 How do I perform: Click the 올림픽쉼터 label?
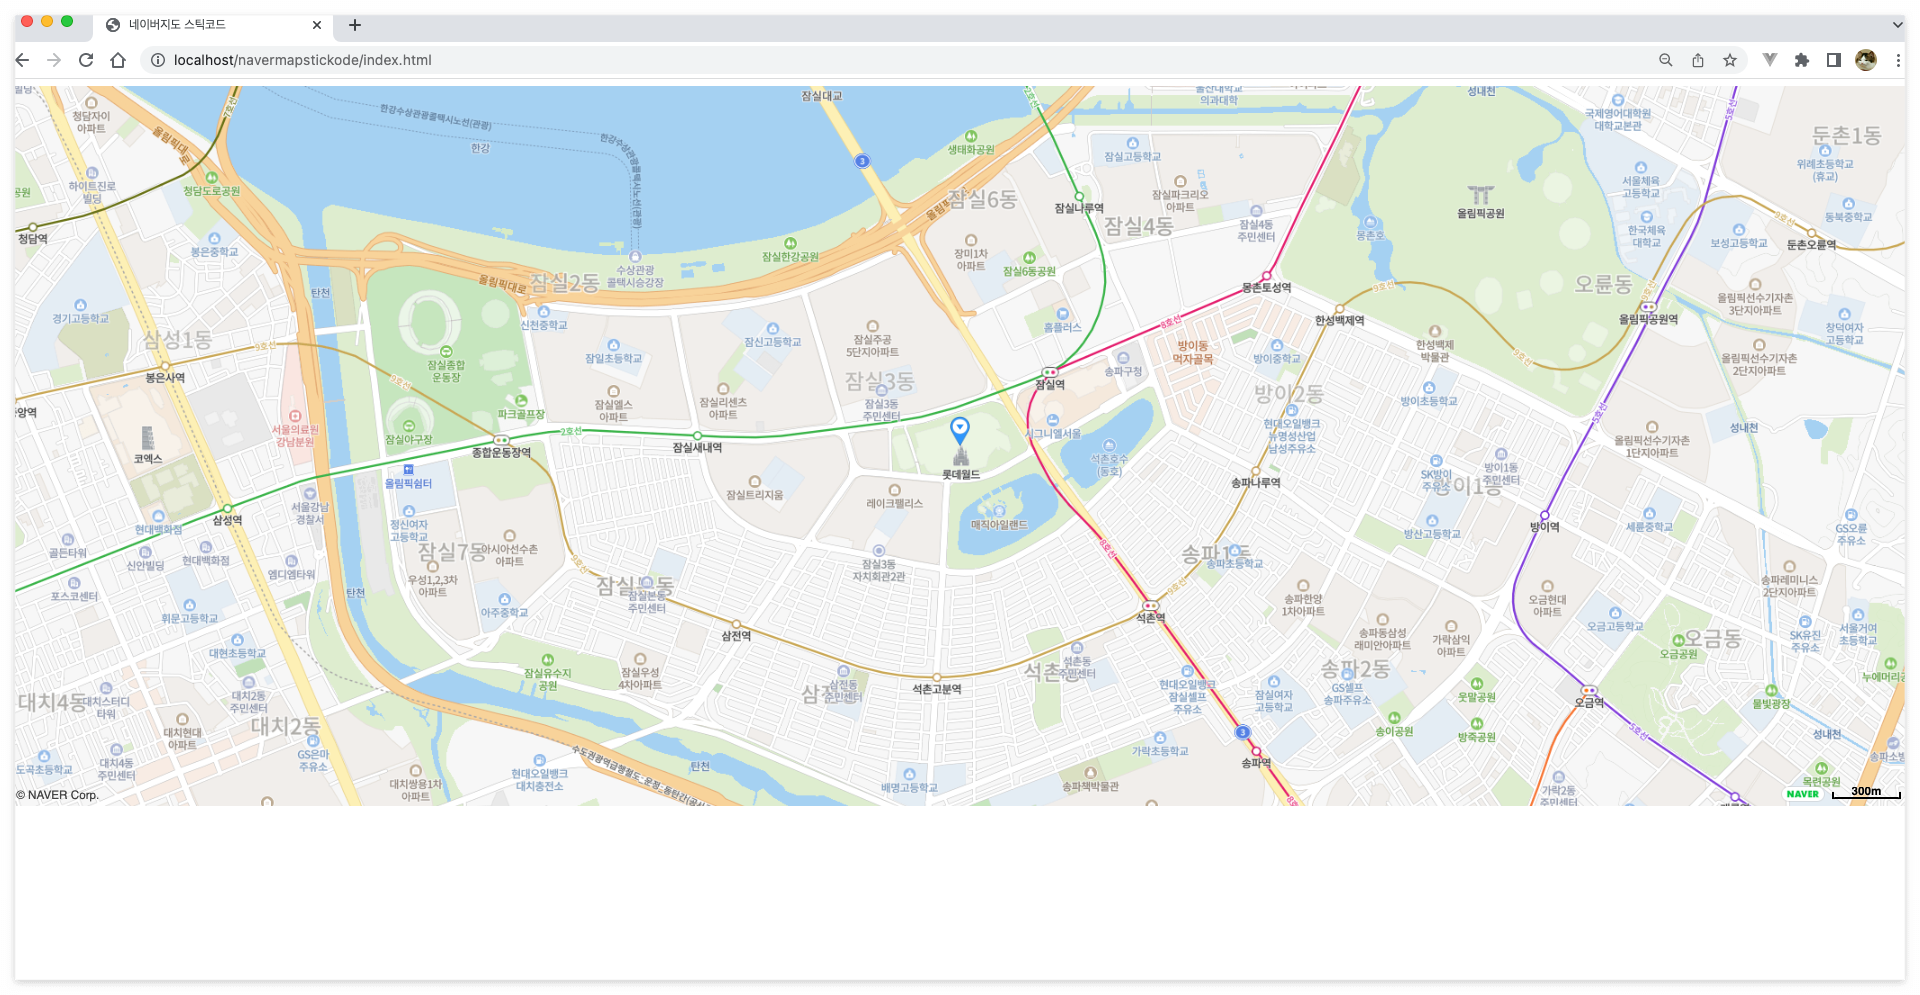coord(408,484)
